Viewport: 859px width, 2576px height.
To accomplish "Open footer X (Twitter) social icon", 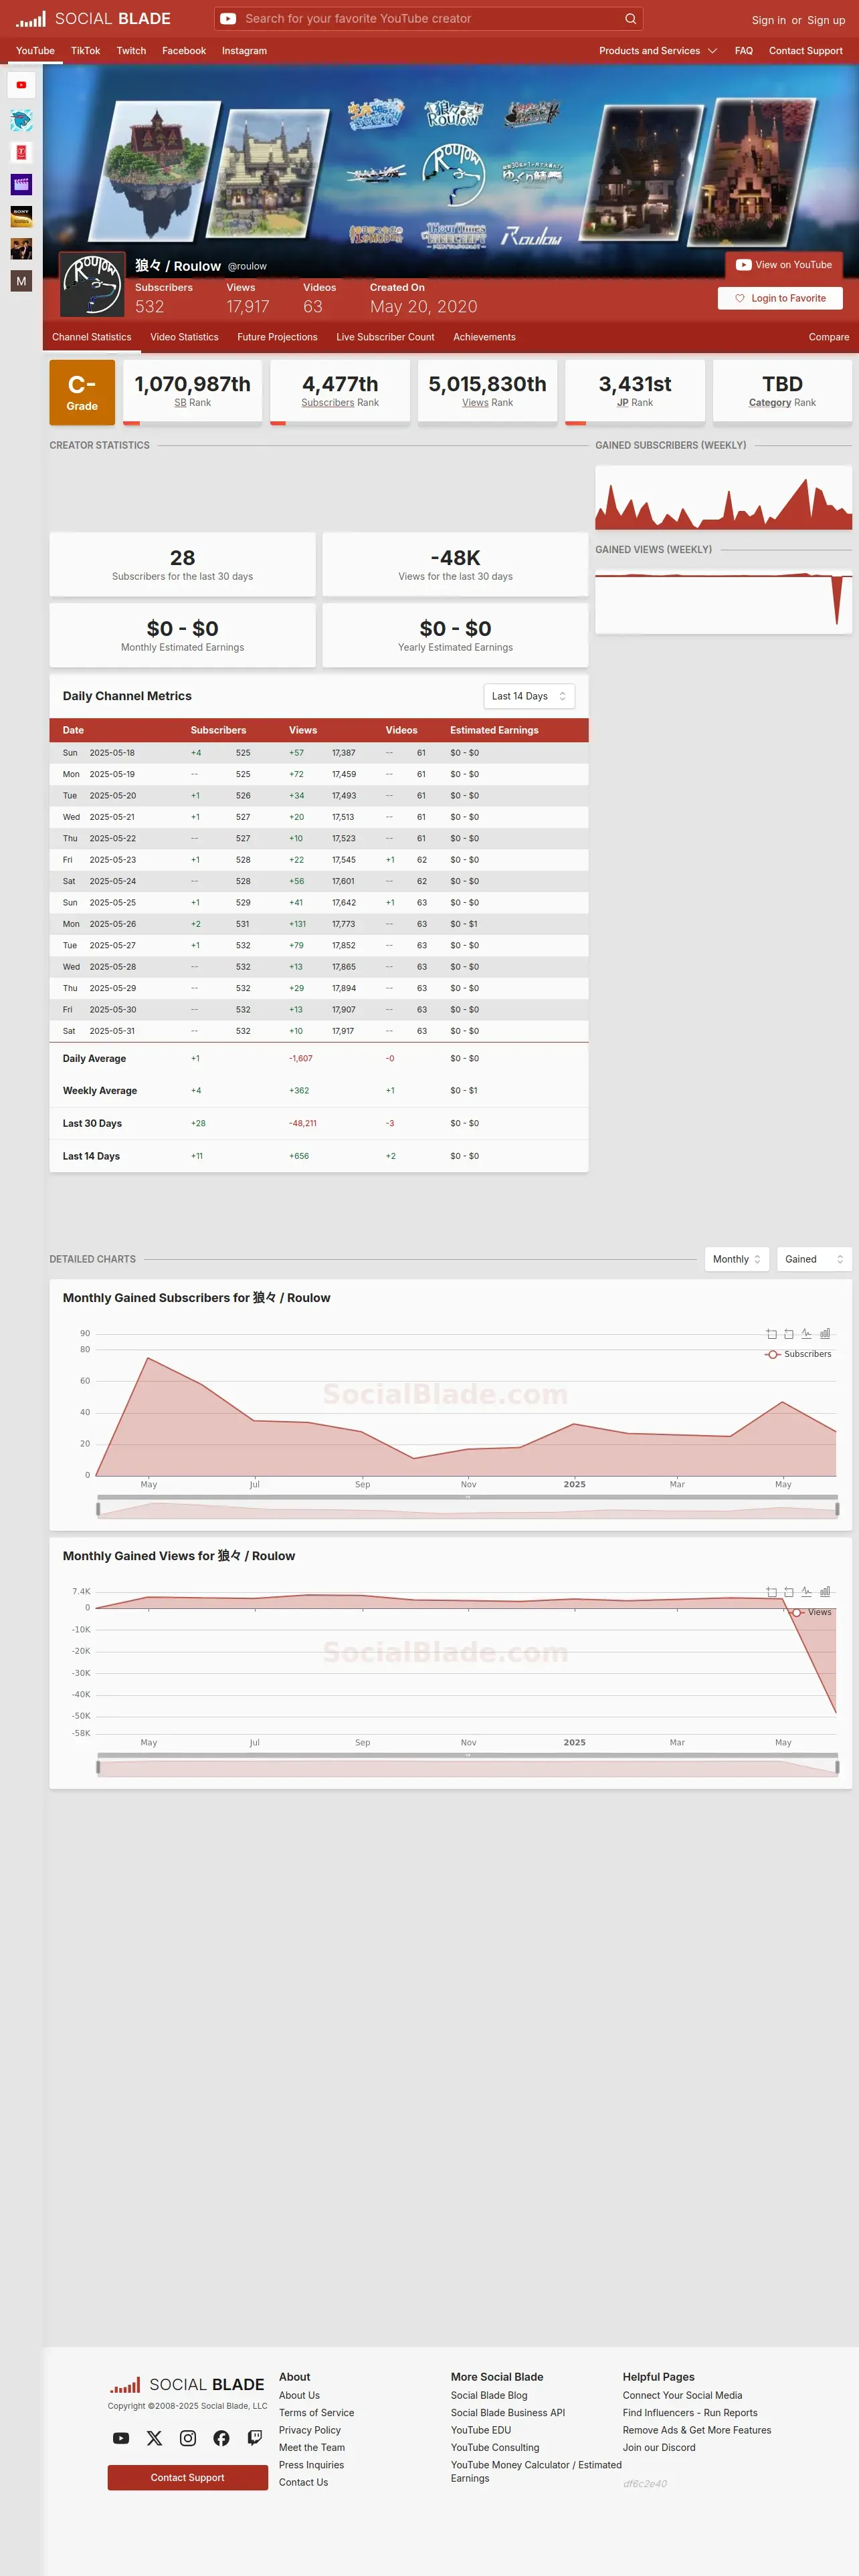I will pos(154,2438).
